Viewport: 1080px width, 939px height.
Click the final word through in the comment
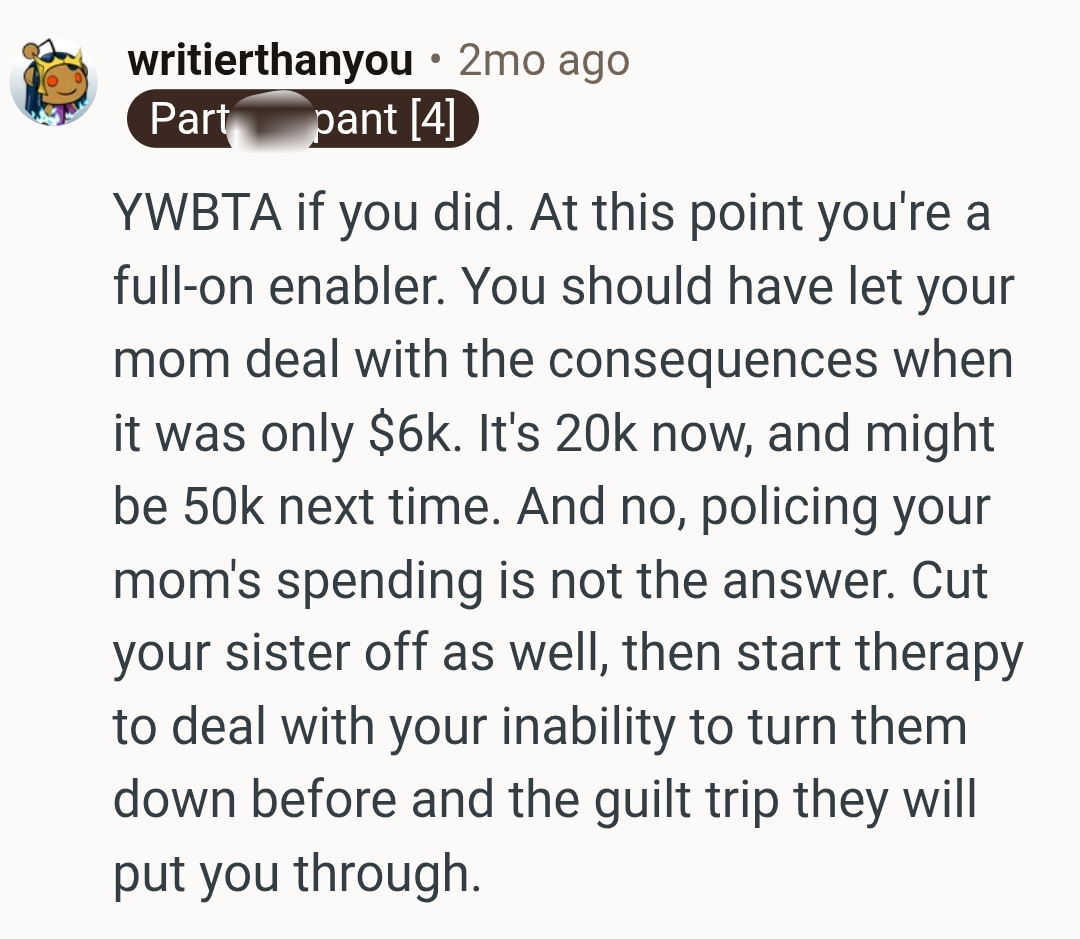pos(387,875)
